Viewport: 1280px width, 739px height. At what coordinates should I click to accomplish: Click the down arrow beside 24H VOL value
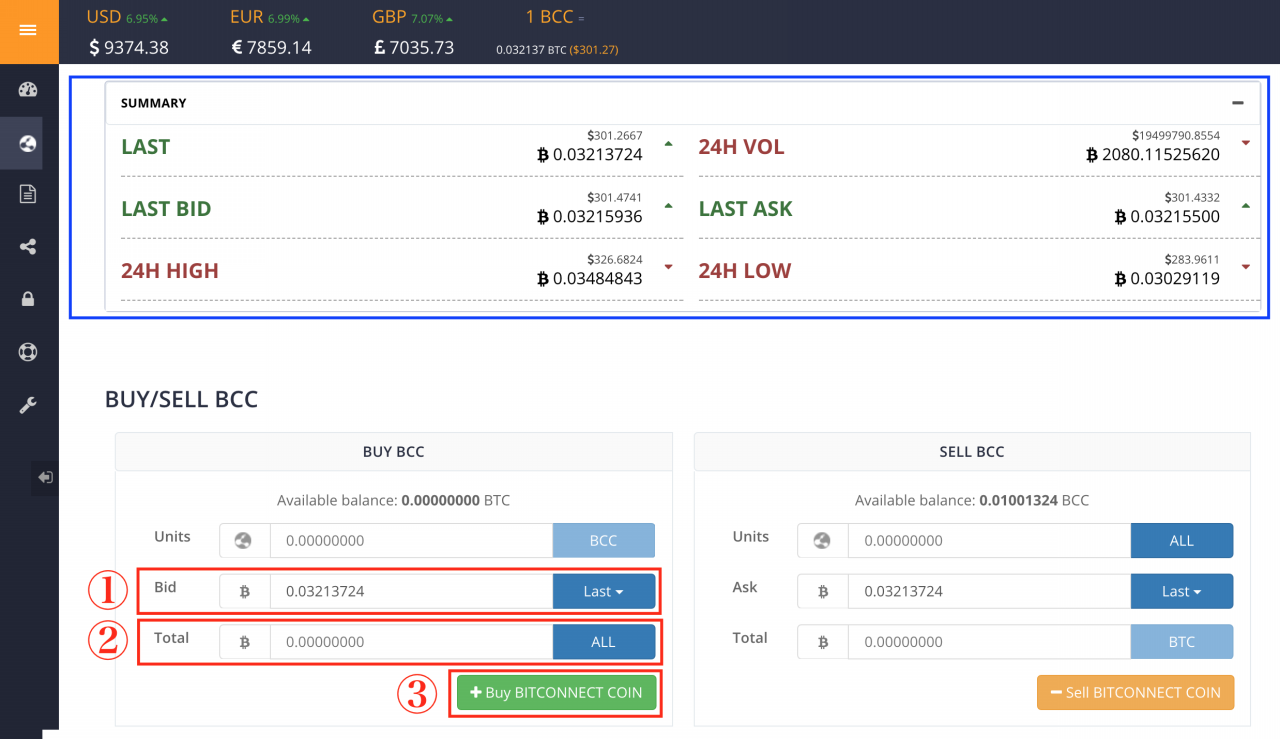coord(1246,144)
